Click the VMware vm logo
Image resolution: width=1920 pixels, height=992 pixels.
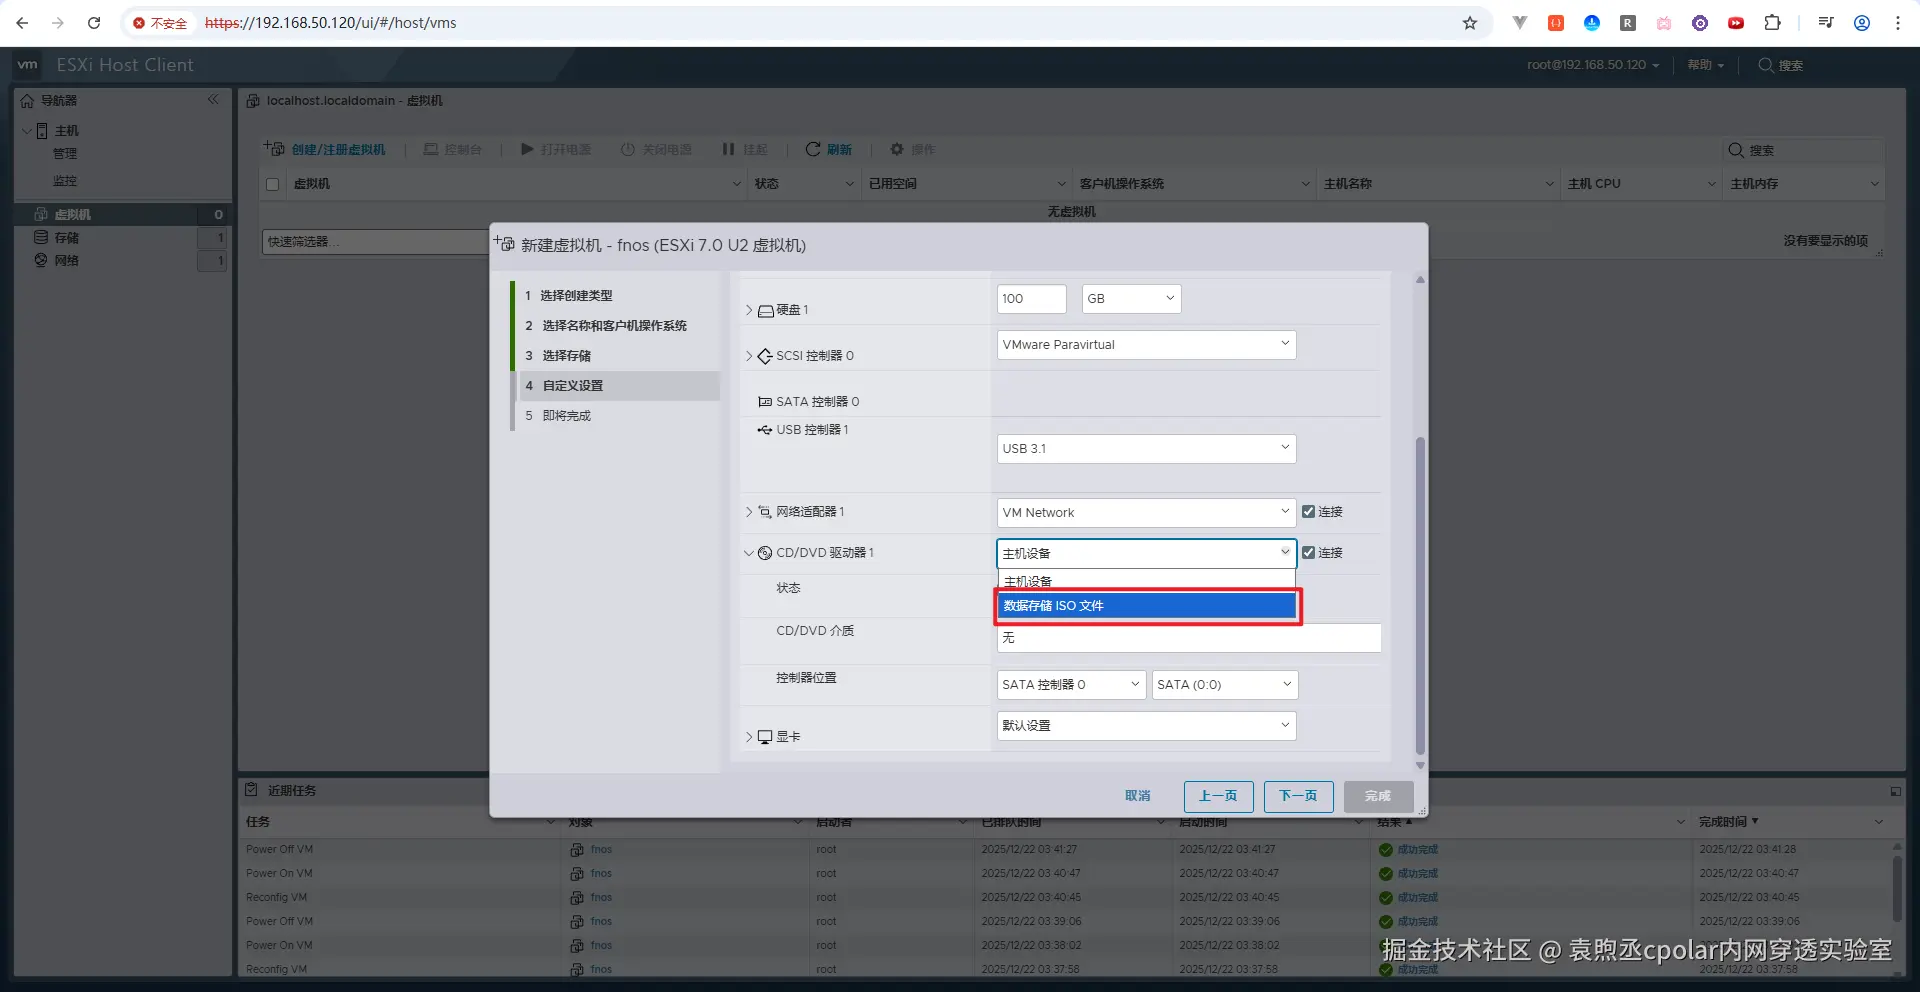[x=28, y=65]
